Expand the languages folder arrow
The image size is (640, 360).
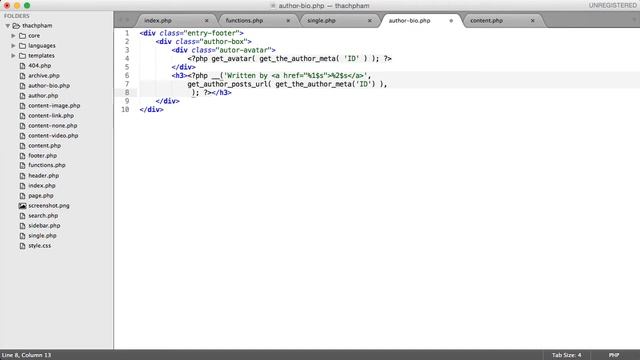pyautogui.click(x=13, y=46)
